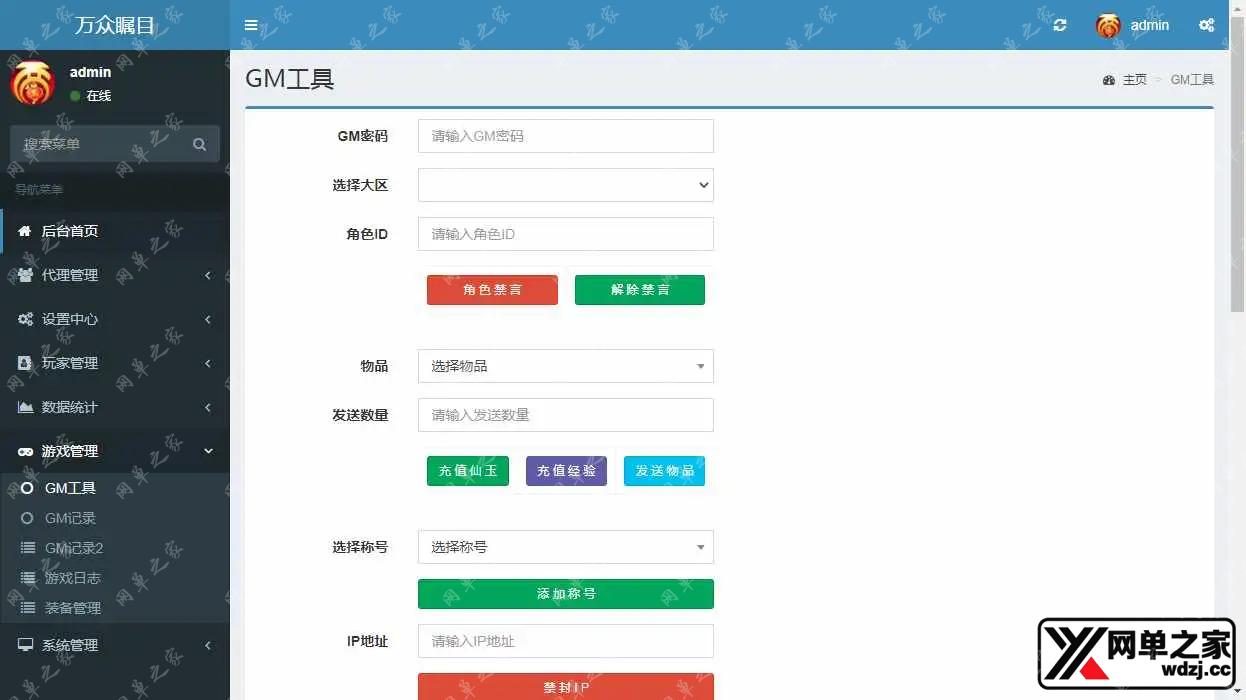The height and width of the screenshot is (700, 1246).
Task: Open the 选择称号 dropdown
Action: point(565,547)
